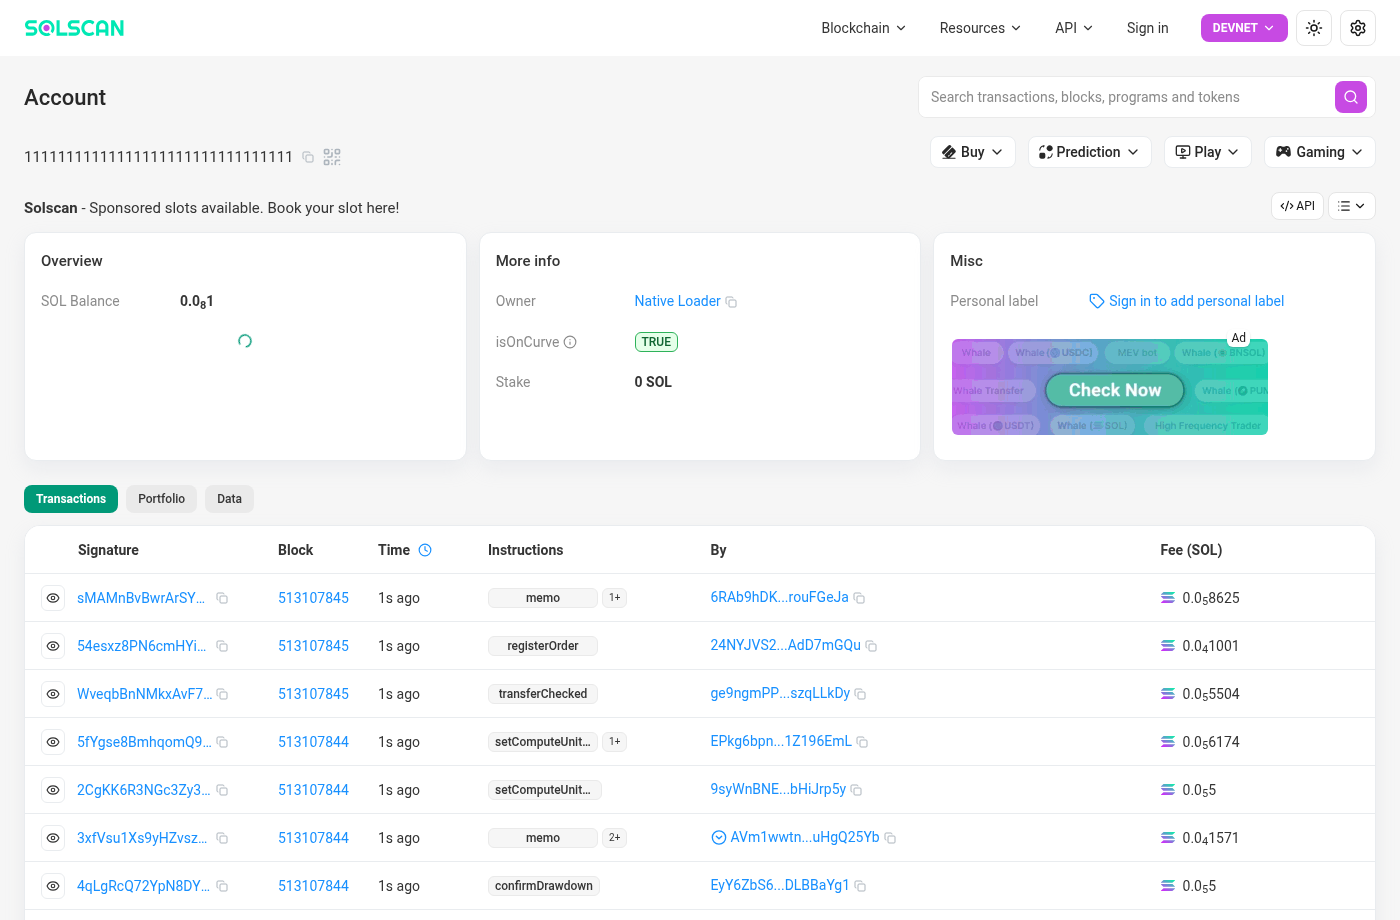Open the API menu in navbar

[1074, 28]
